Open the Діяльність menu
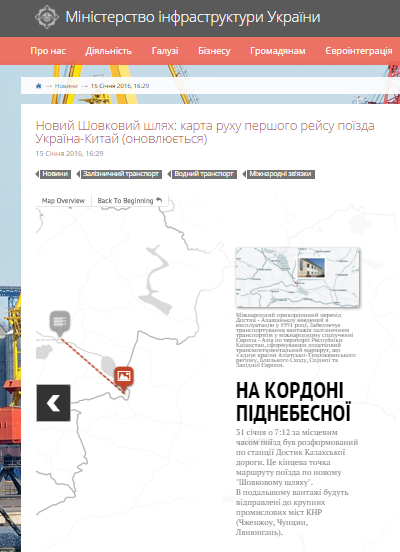400x552 pixels. click(x=108, y=51)
